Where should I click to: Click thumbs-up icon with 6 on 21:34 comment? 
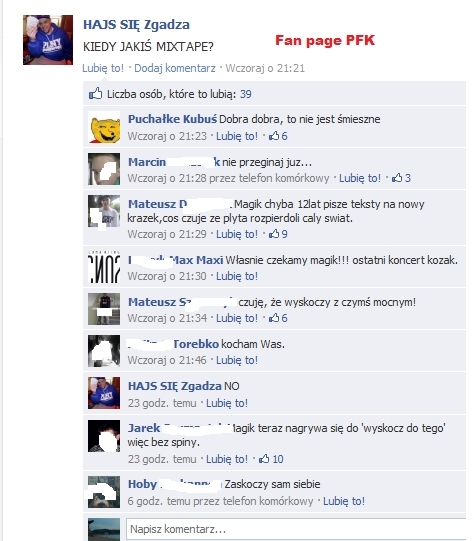pos(274,318)
